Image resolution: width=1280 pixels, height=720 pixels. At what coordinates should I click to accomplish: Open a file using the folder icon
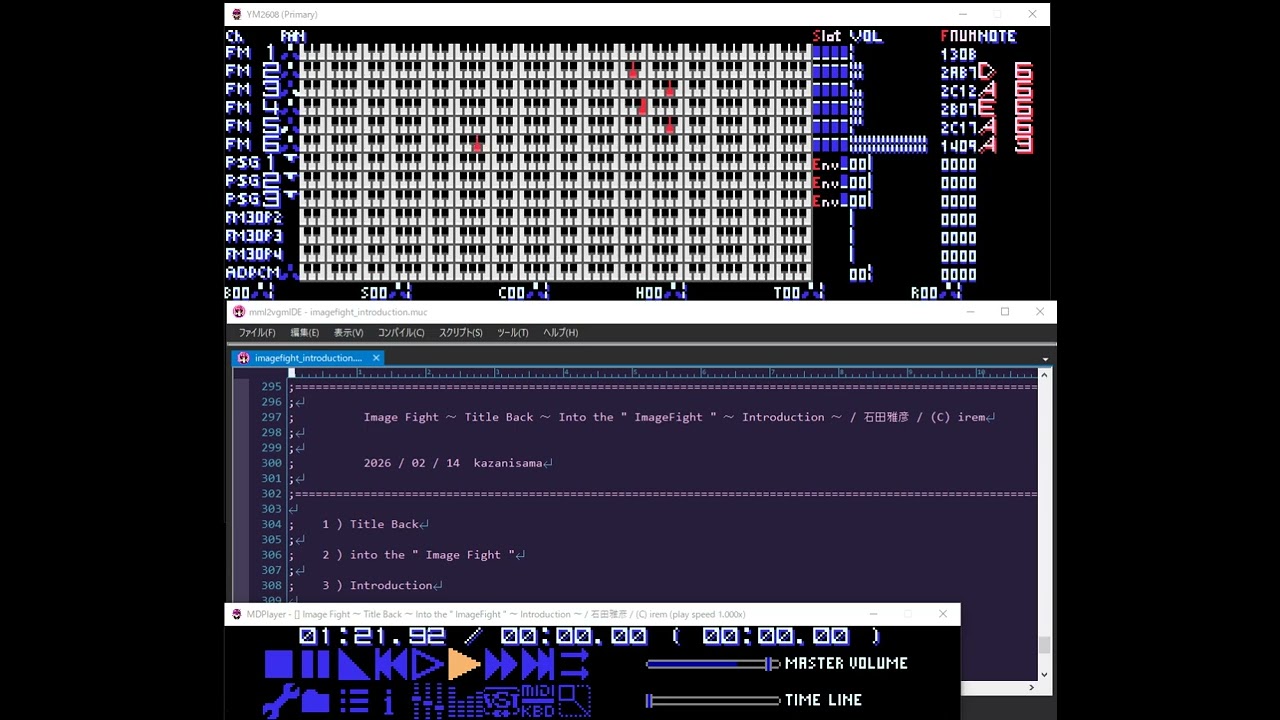click(x=315, y=701)
